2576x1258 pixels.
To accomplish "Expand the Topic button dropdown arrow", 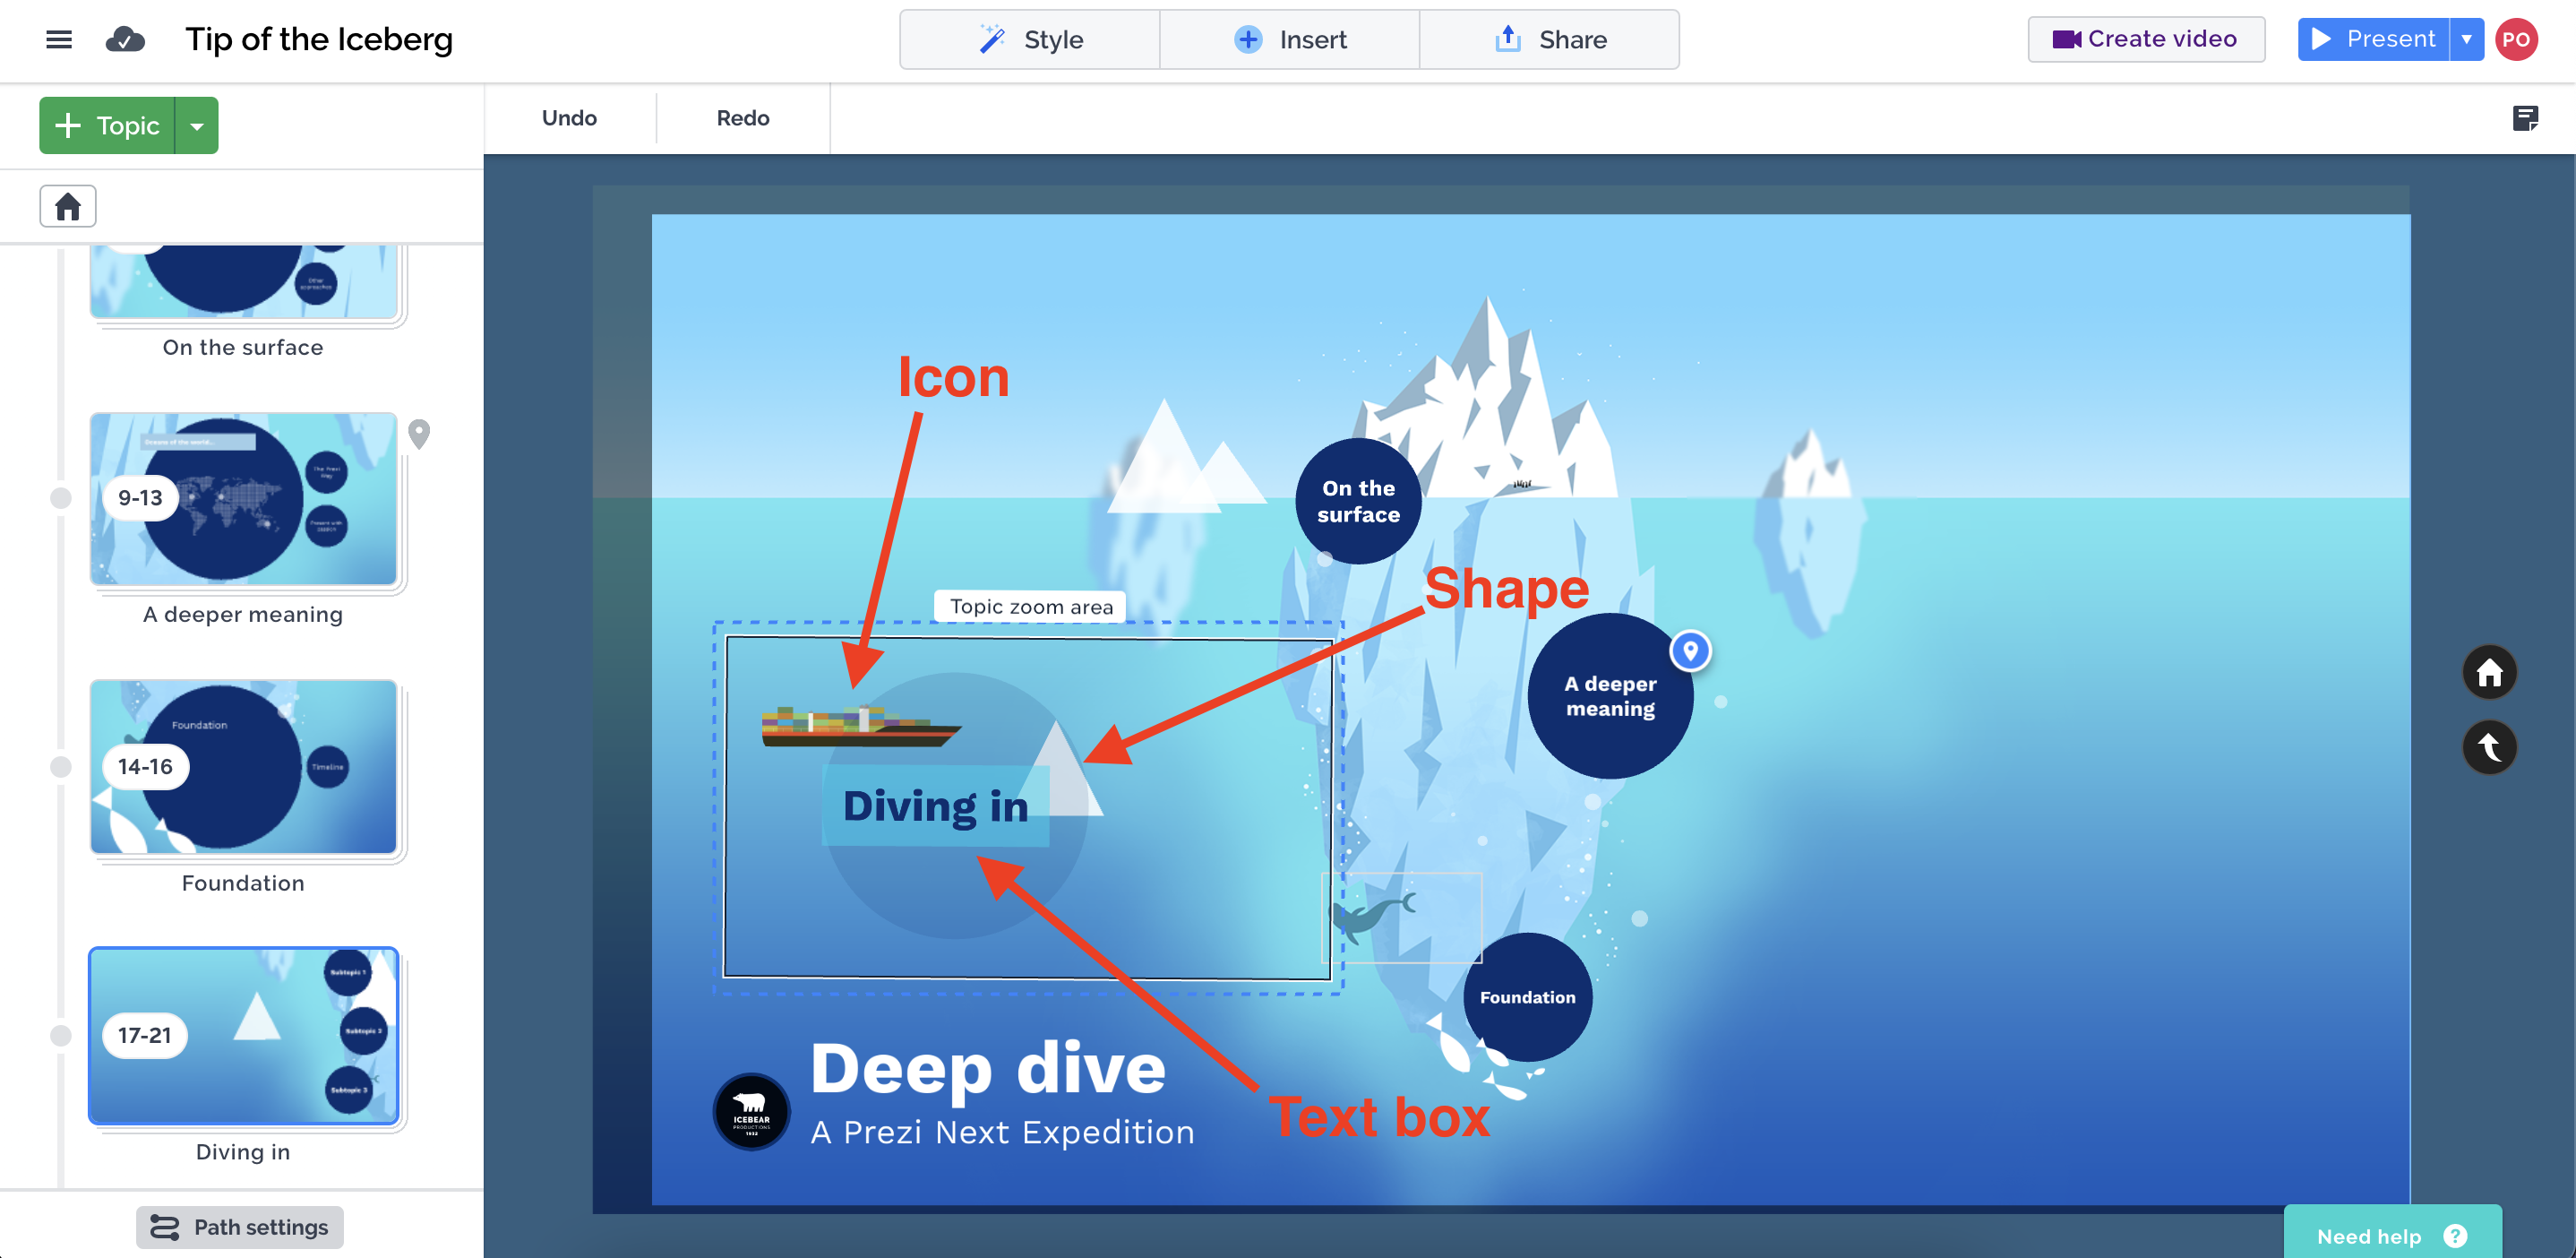I will pos(197,126).
